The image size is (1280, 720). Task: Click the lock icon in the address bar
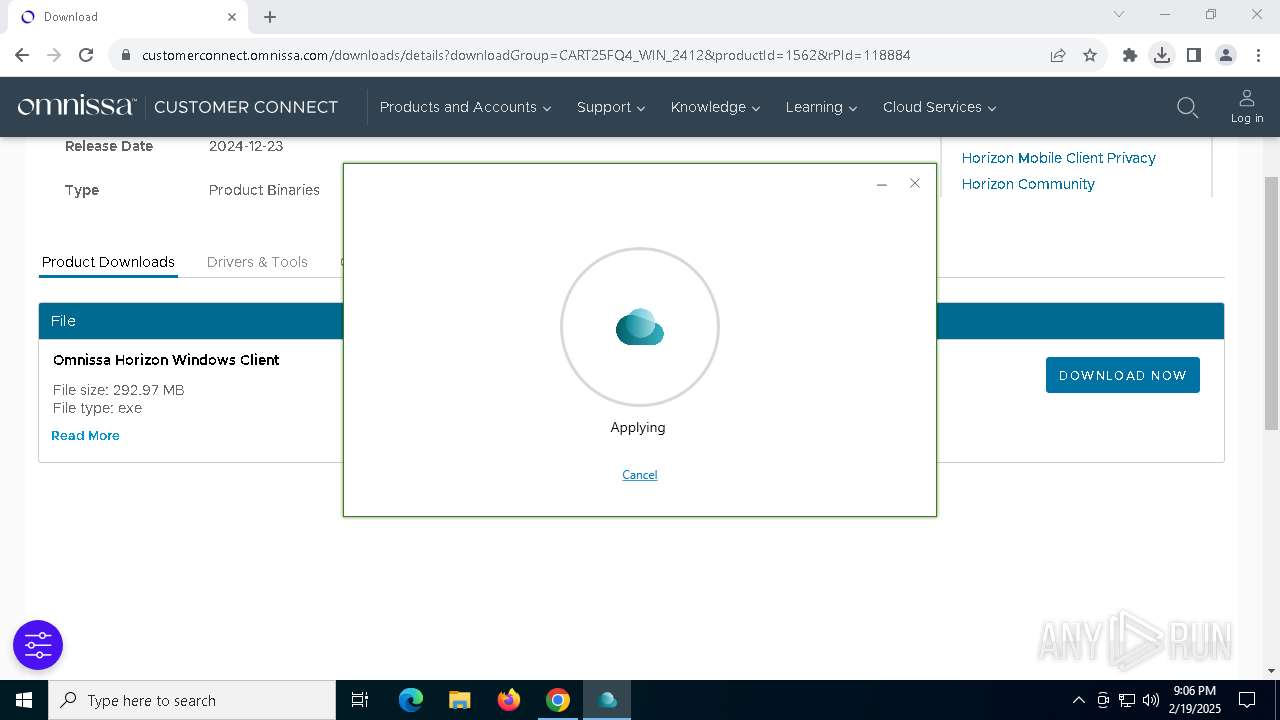click(x=126, y=55)
